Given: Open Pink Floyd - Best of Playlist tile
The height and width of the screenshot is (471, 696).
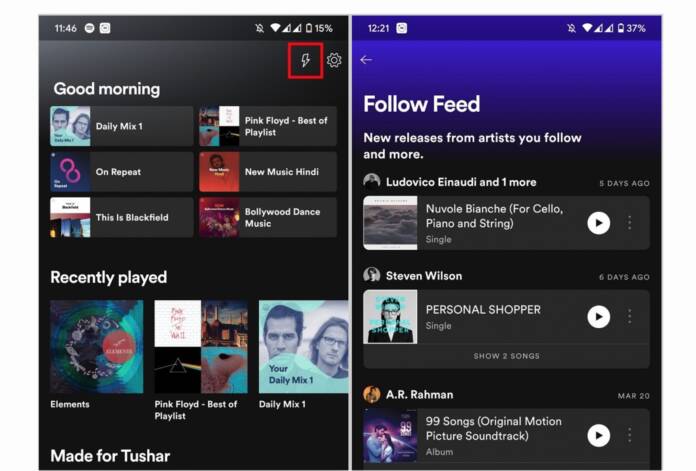Looking at the screenshot, I should coord(268,126).
